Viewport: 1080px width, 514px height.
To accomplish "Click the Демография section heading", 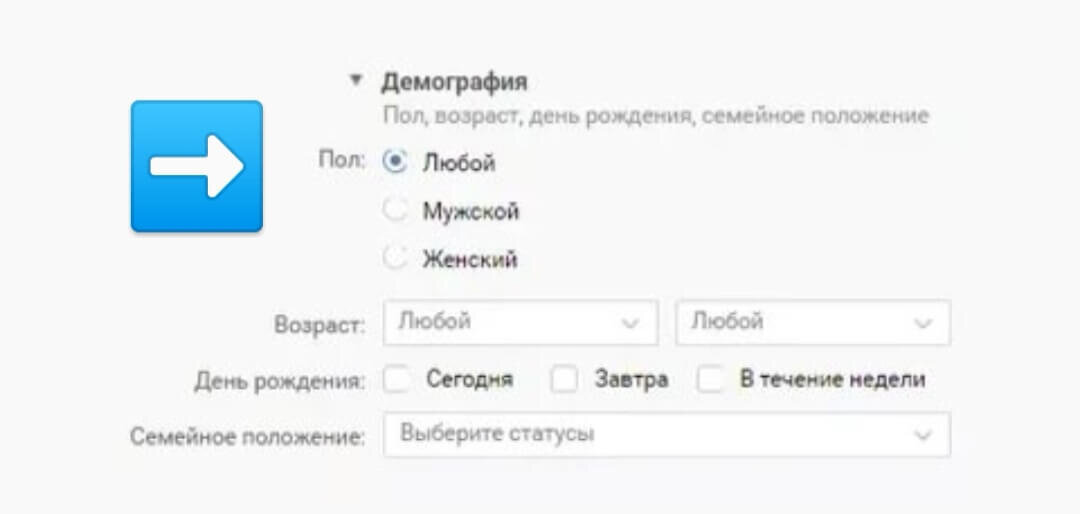I will 455,82.
